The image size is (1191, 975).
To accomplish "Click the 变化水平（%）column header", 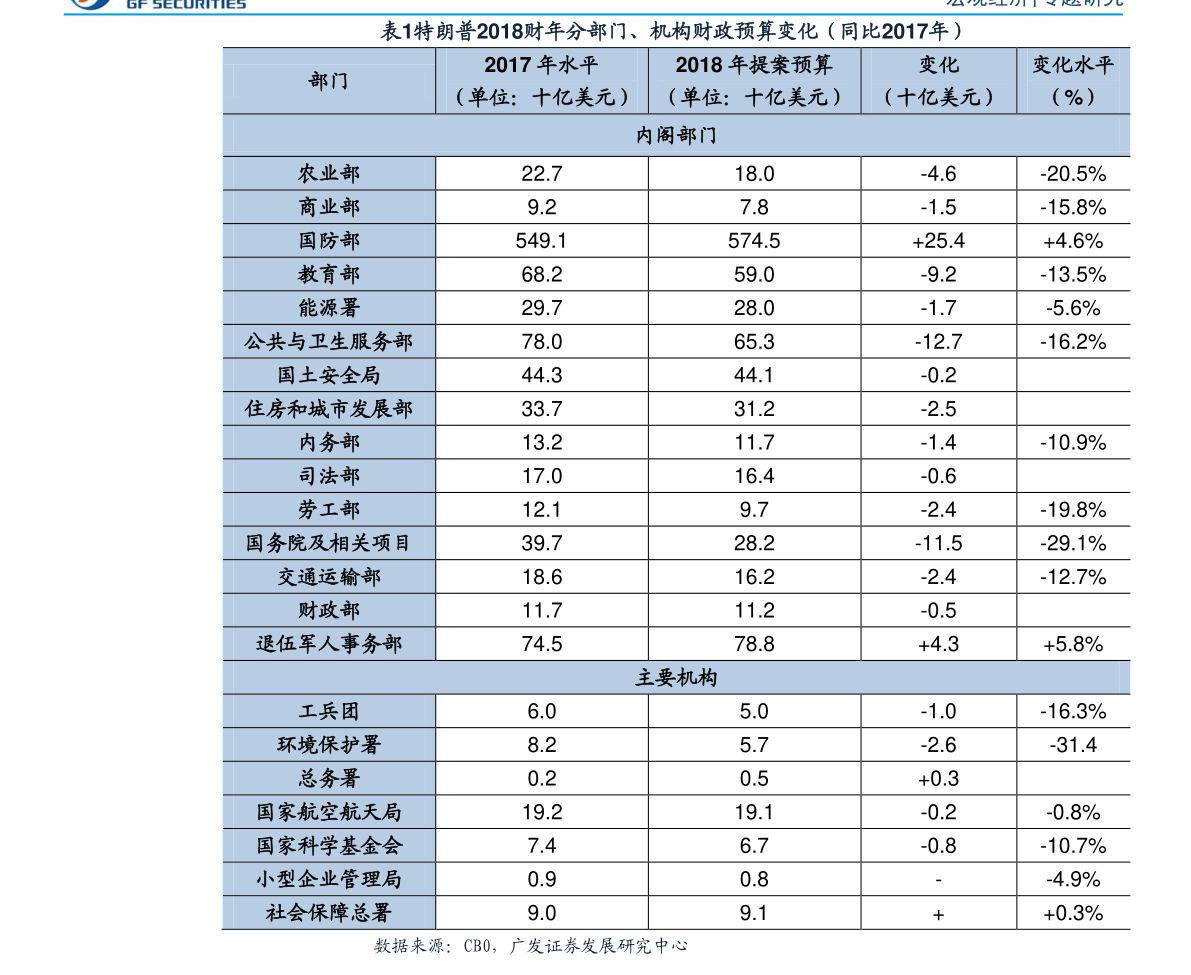I will pyautogui.click(x=1072, y=81).
